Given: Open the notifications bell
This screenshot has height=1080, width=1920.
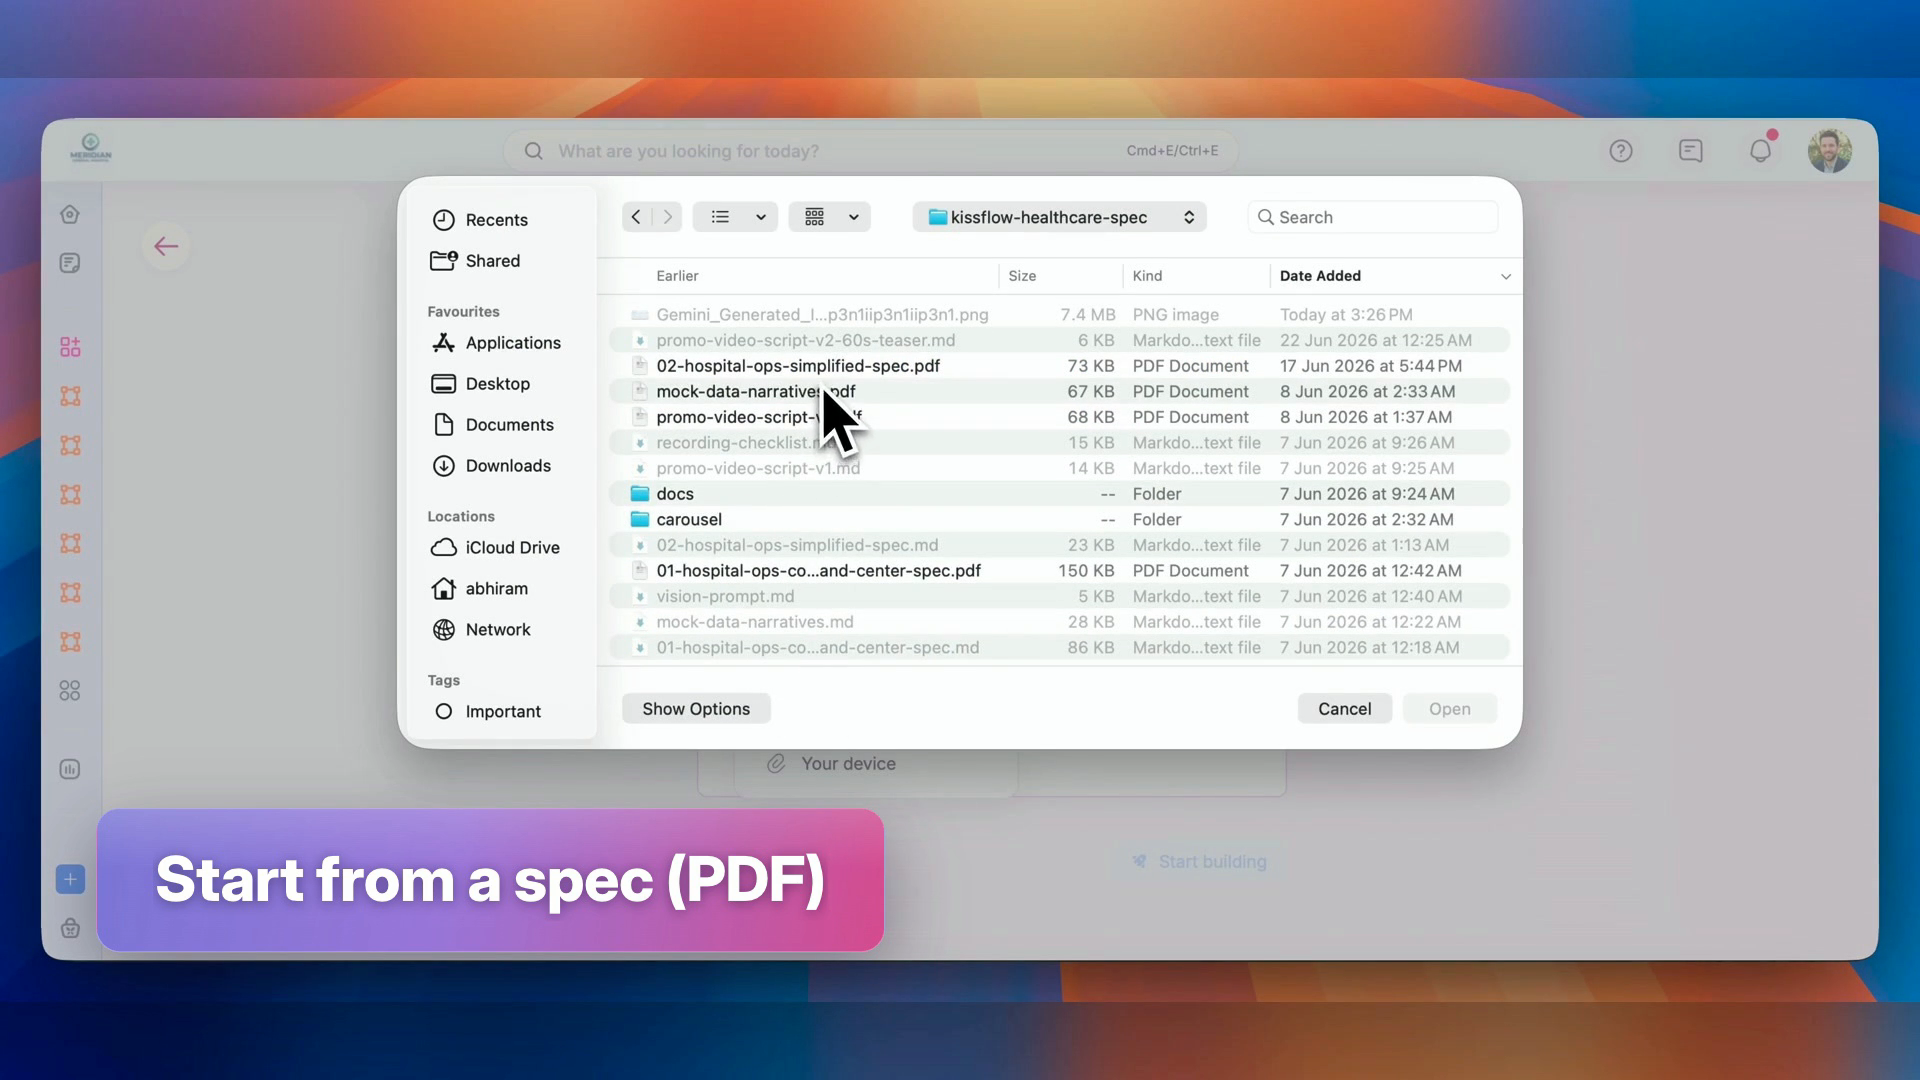Looking at the screenshot, I should 1761,151.
